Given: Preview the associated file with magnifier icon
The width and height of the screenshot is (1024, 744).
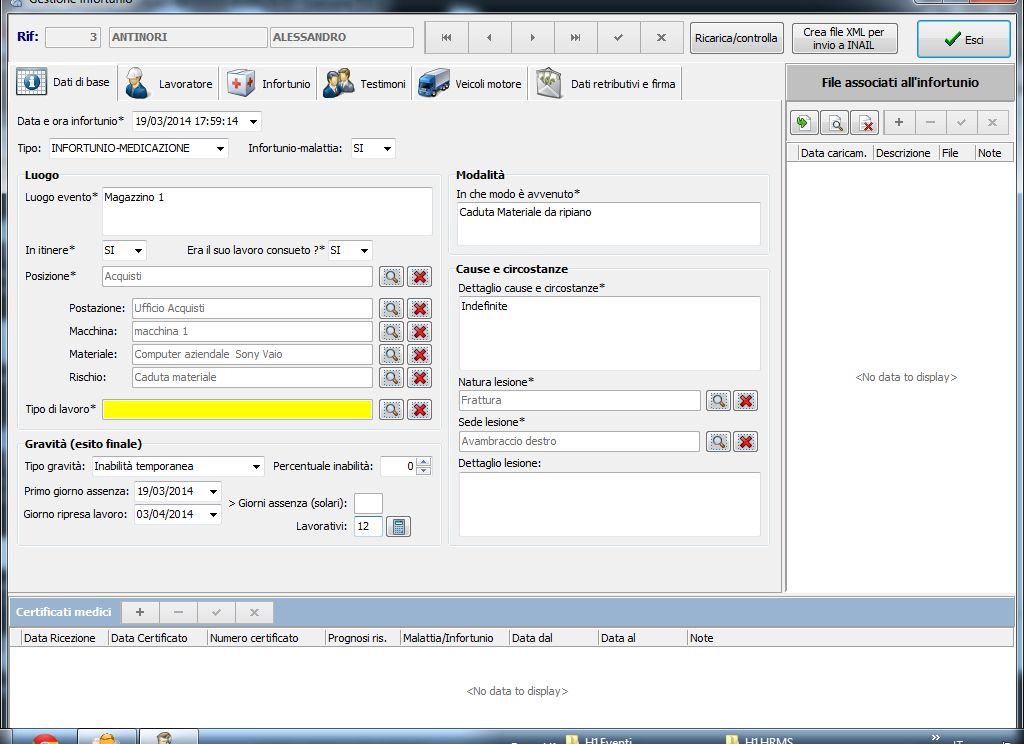Looking at the screenshot, I should pyautogui.click(x=835, y=122).
